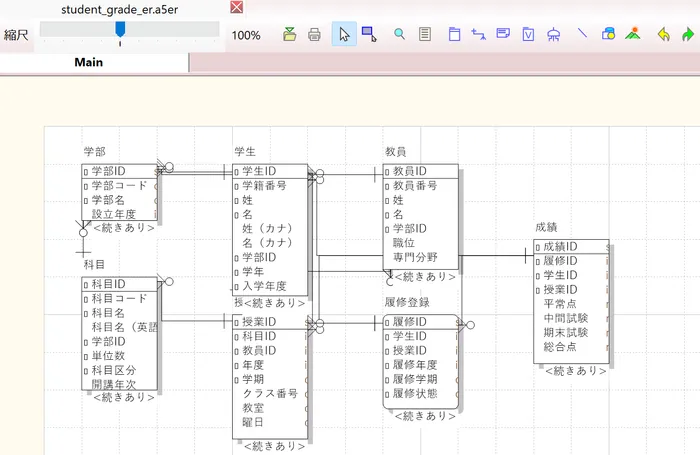Click the shape insertion tool
Screen dimensions: 700x455
tap(607, 34)
